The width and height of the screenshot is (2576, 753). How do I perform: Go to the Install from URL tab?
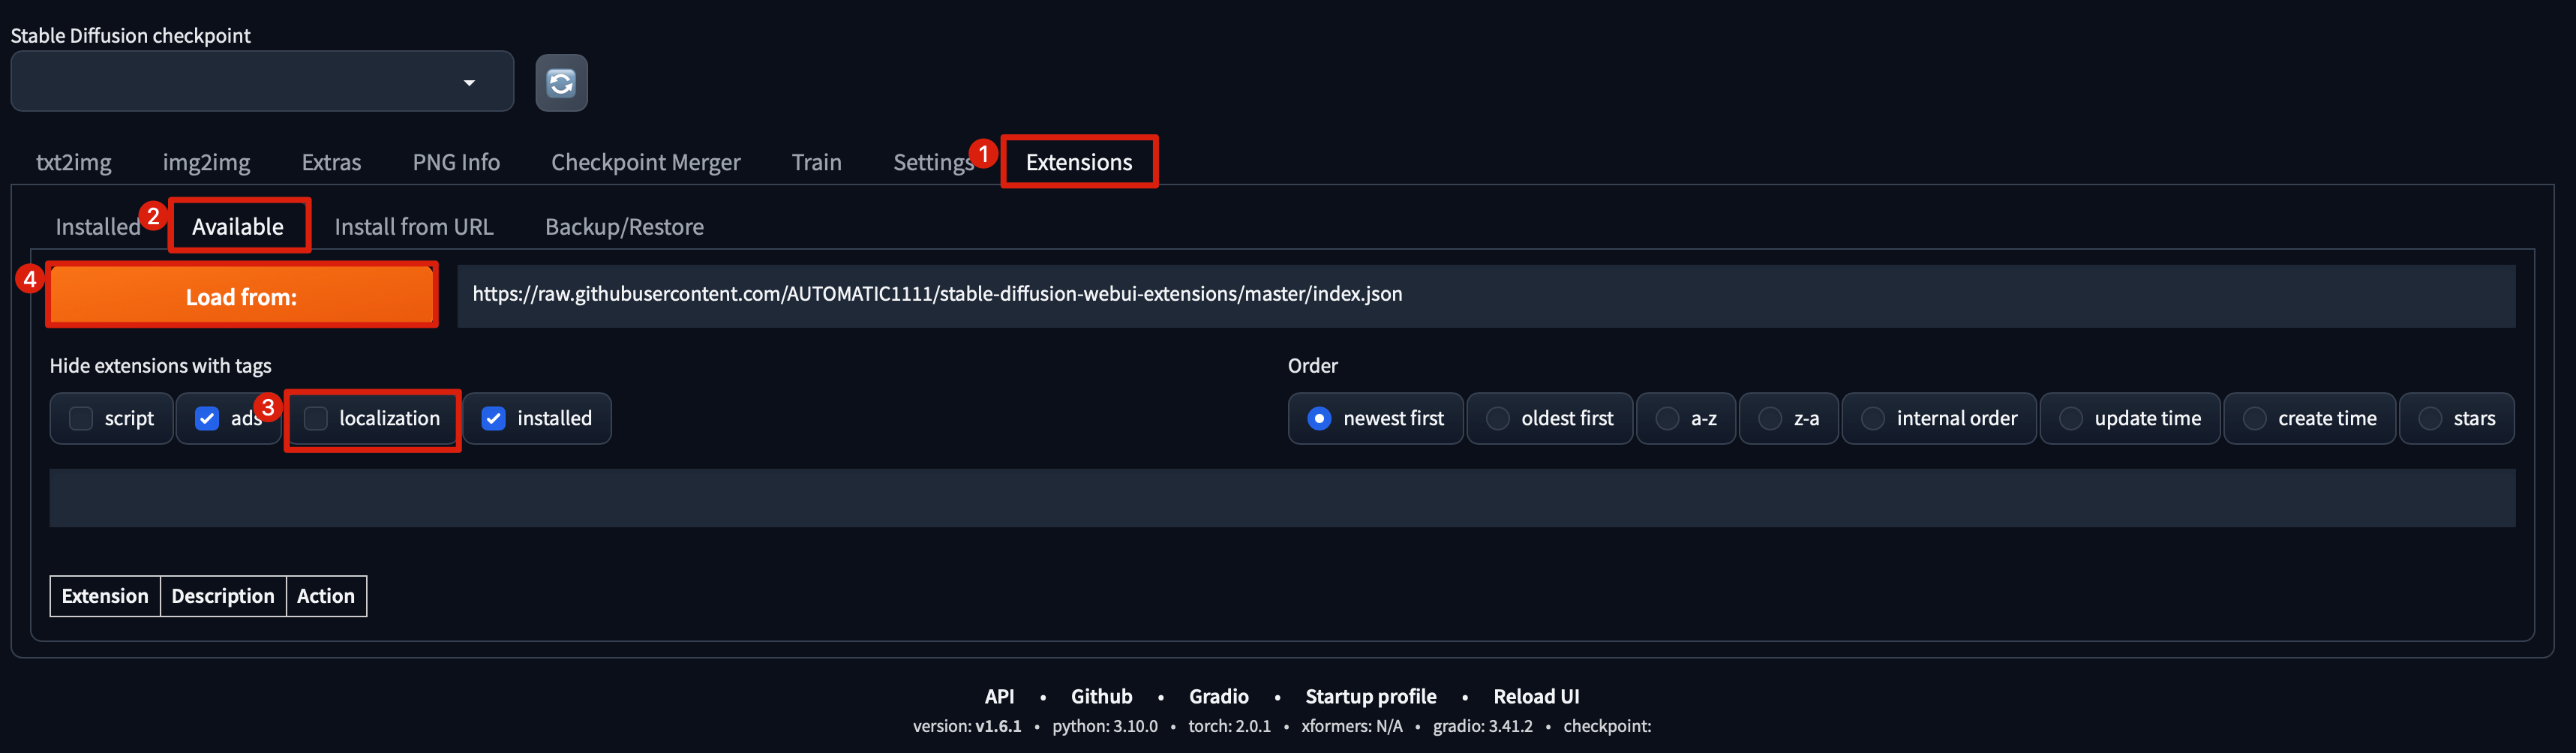tap(413, 227)
